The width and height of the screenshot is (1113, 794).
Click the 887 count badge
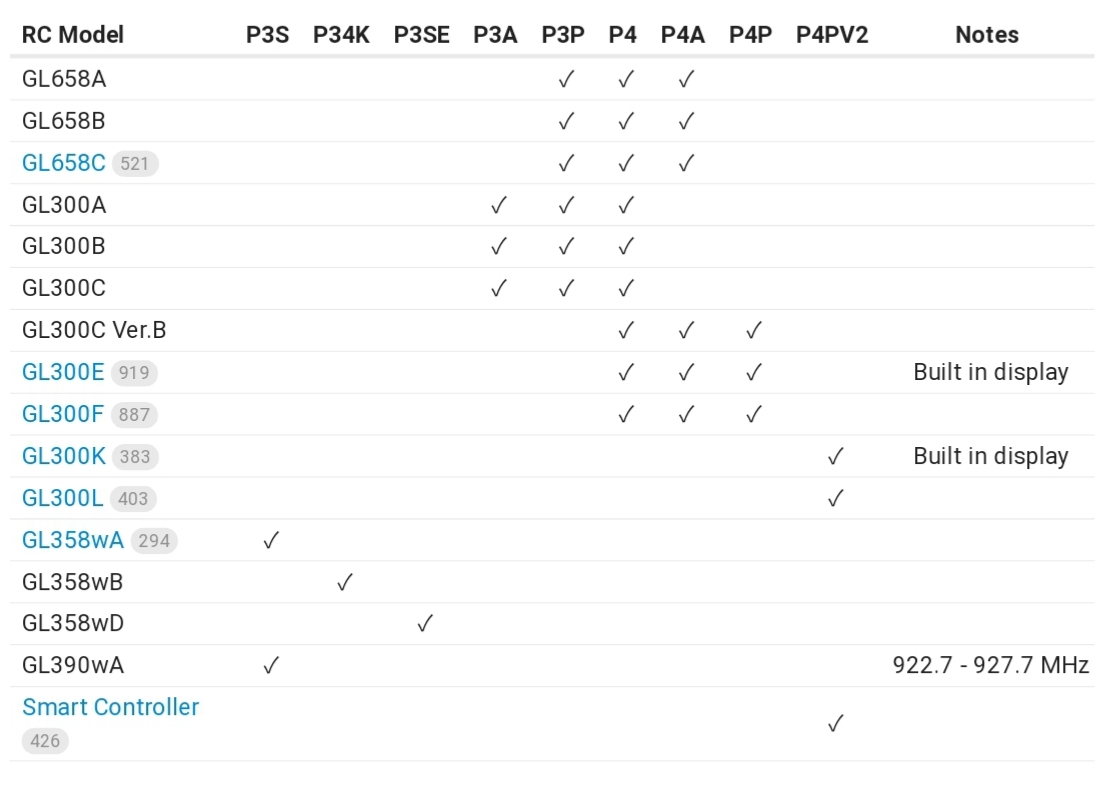point(134,415)
